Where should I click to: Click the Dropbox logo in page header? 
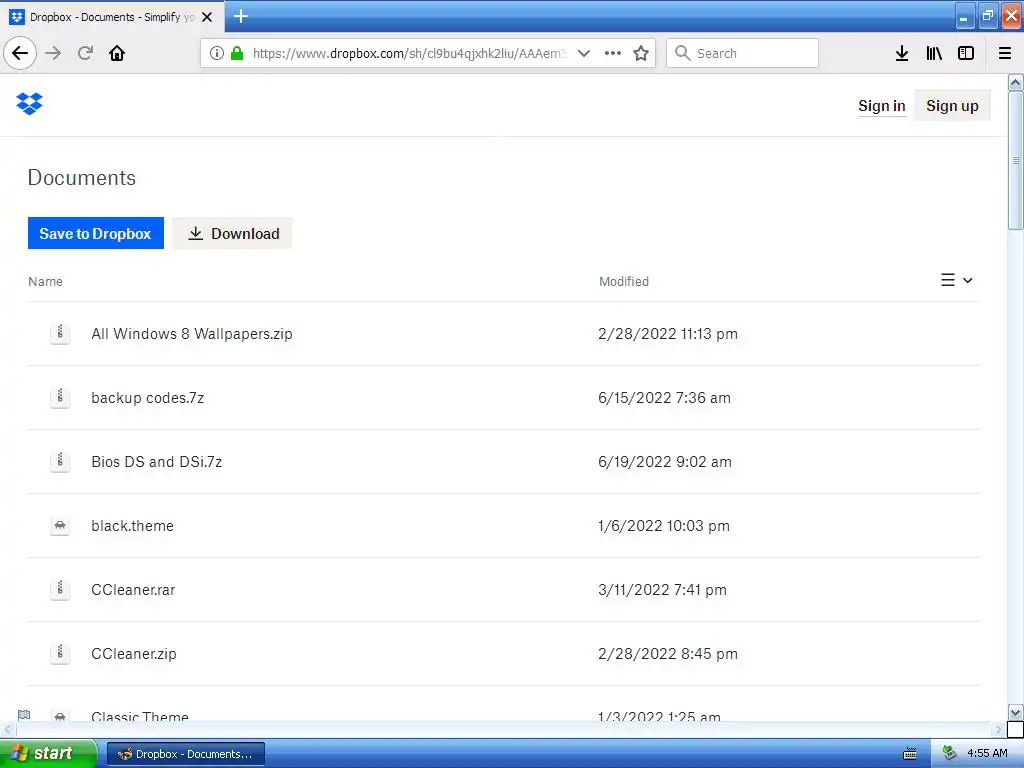[x=29, y=104]
